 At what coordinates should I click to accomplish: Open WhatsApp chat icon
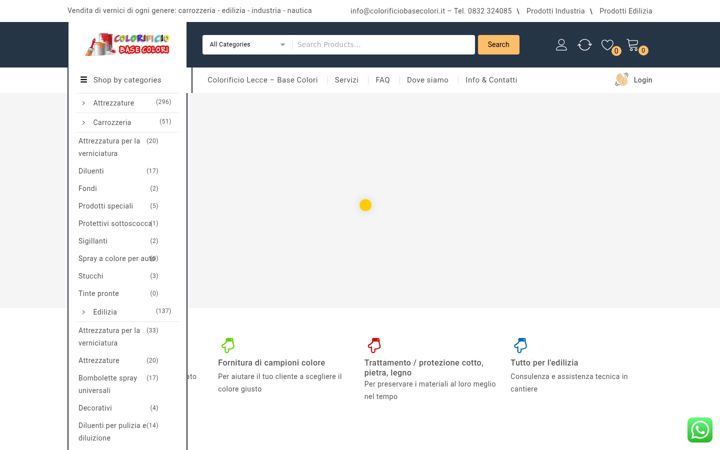click(700, 430)
